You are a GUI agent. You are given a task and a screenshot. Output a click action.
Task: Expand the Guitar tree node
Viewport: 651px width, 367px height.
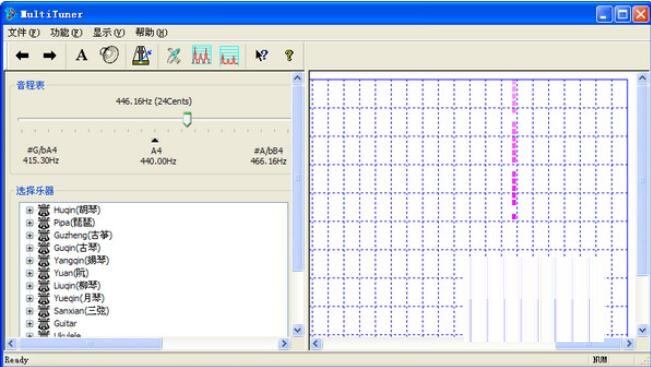tap(29, 323)
